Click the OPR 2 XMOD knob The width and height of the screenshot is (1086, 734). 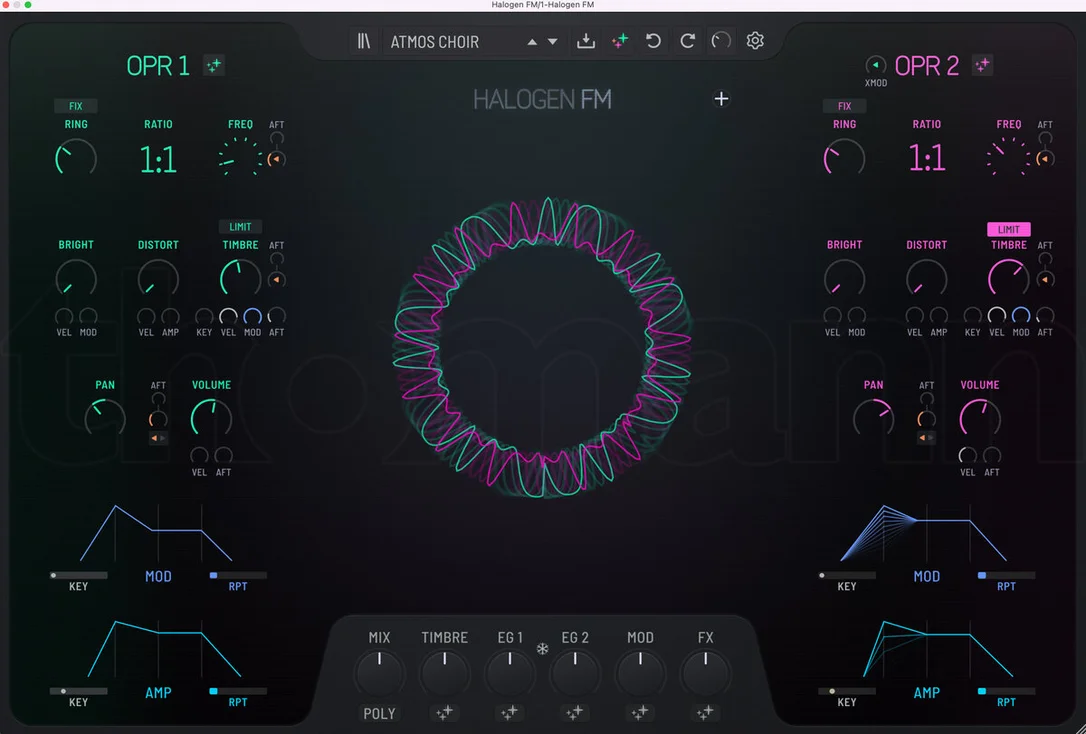point(875,65)
